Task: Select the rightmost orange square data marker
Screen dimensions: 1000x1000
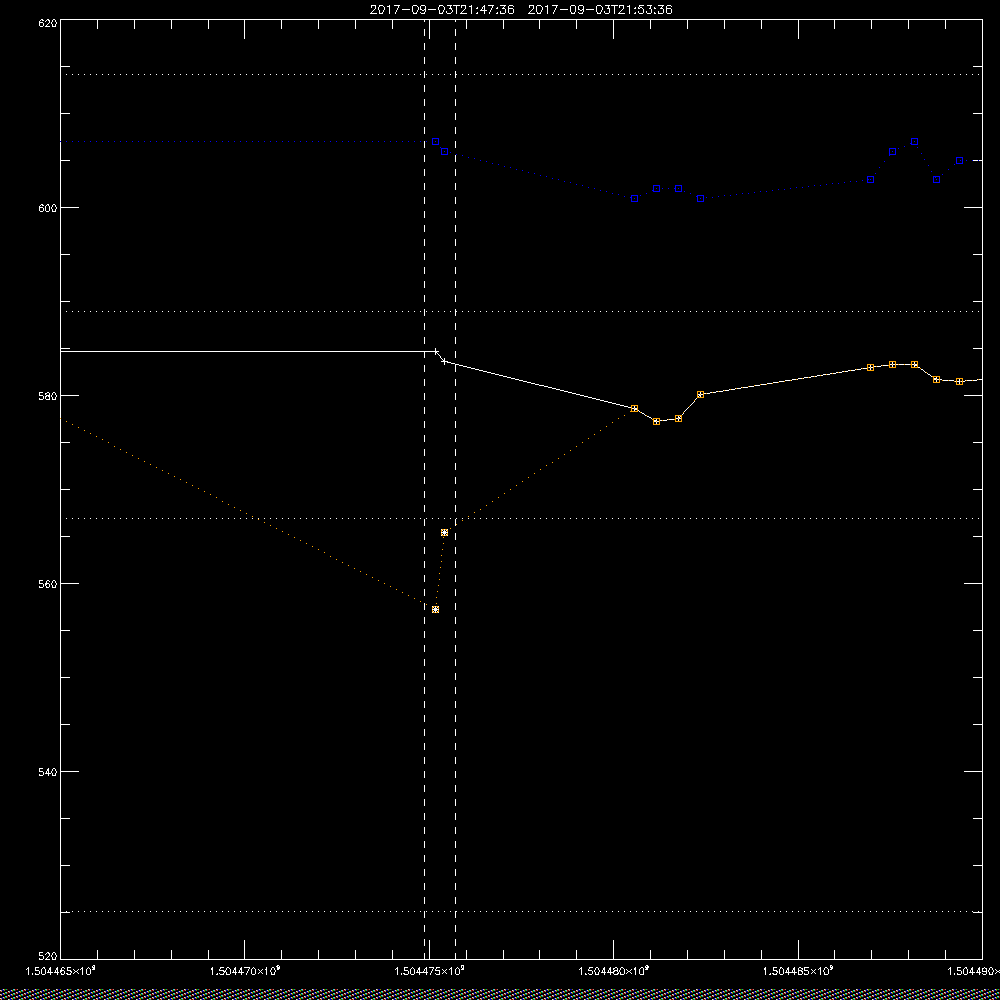Action: coord(959,381)
